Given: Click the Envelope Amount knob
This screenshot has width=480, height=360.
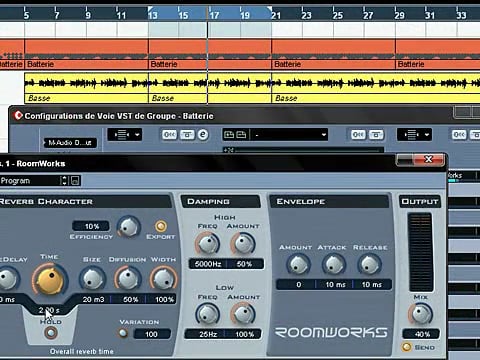Looking at the screenshot, I should tap(298, 264).
